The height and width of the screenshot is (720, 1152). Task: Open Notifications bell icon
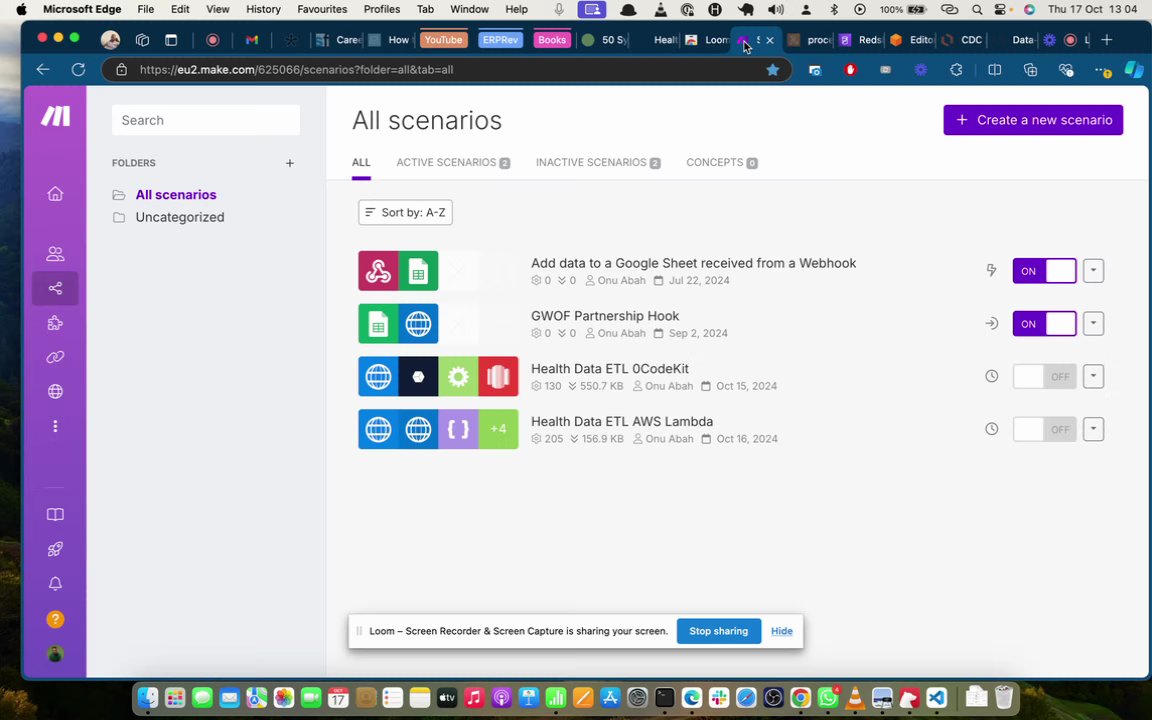pyautogui.click(x=55, y=583)
